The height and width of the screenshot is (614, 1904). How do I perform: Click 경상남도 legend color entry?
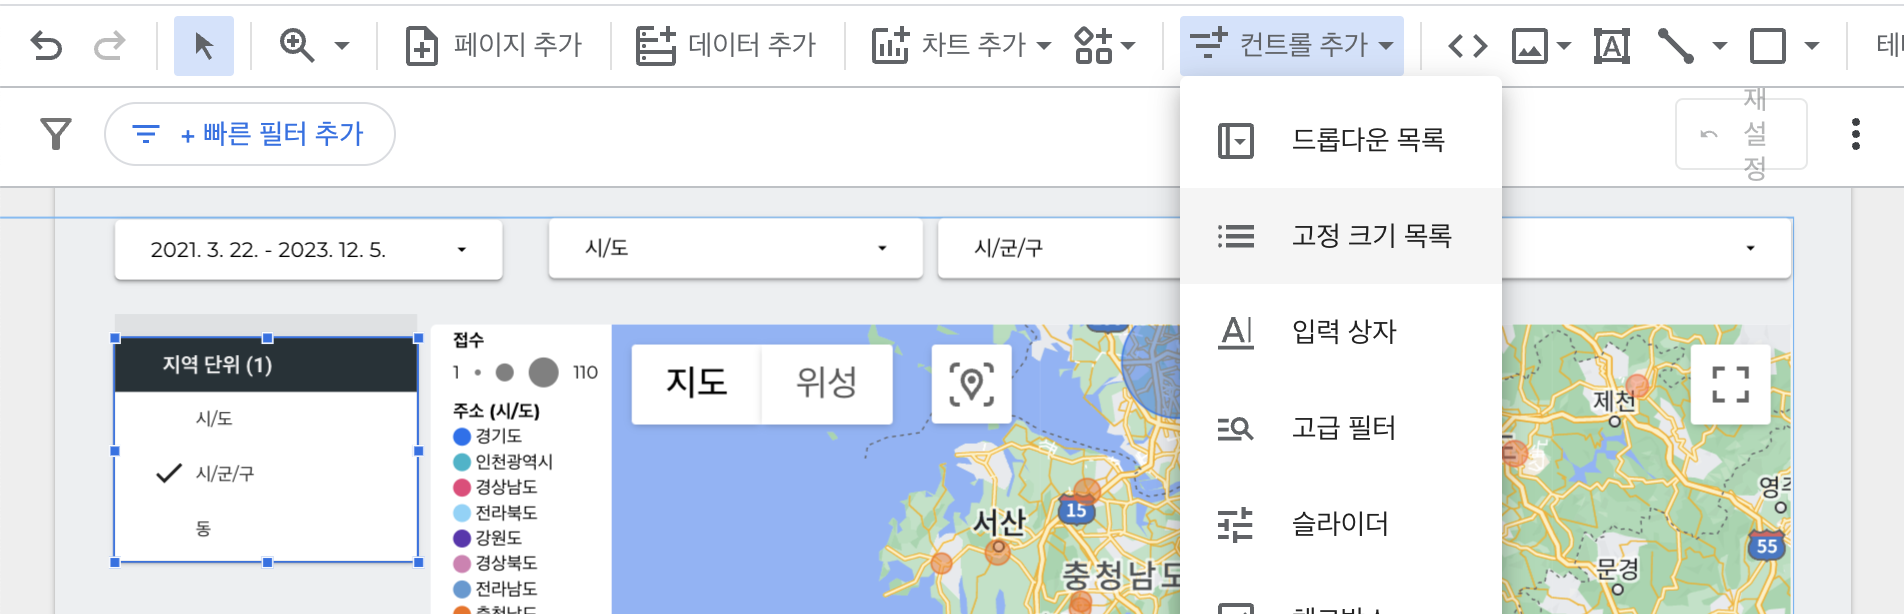click(x=495, y=487)
